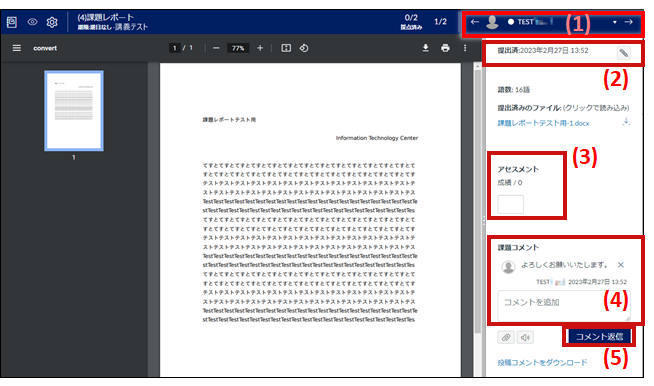The image size is (654, 386).
Task: Rotate the page with the rotate icon
Action: (x=304, y=48)
